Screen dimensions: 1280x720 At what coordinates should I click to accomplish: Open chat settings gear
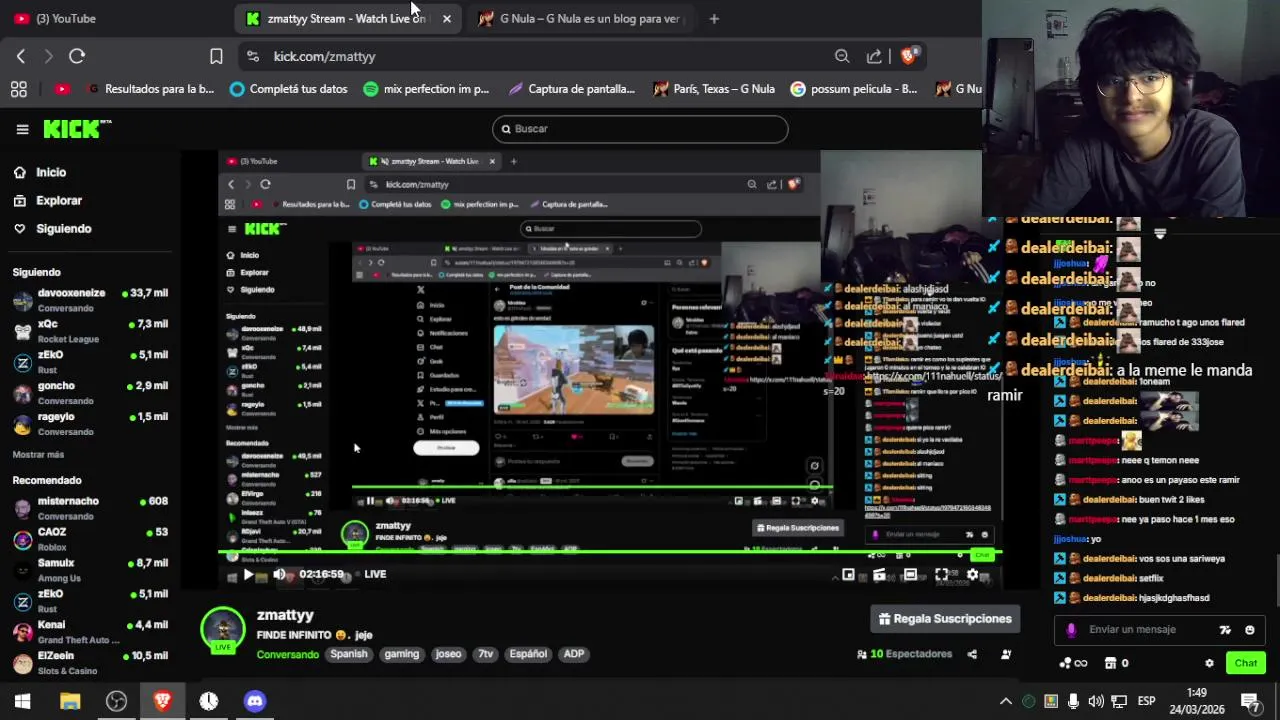pos(1209,663)
